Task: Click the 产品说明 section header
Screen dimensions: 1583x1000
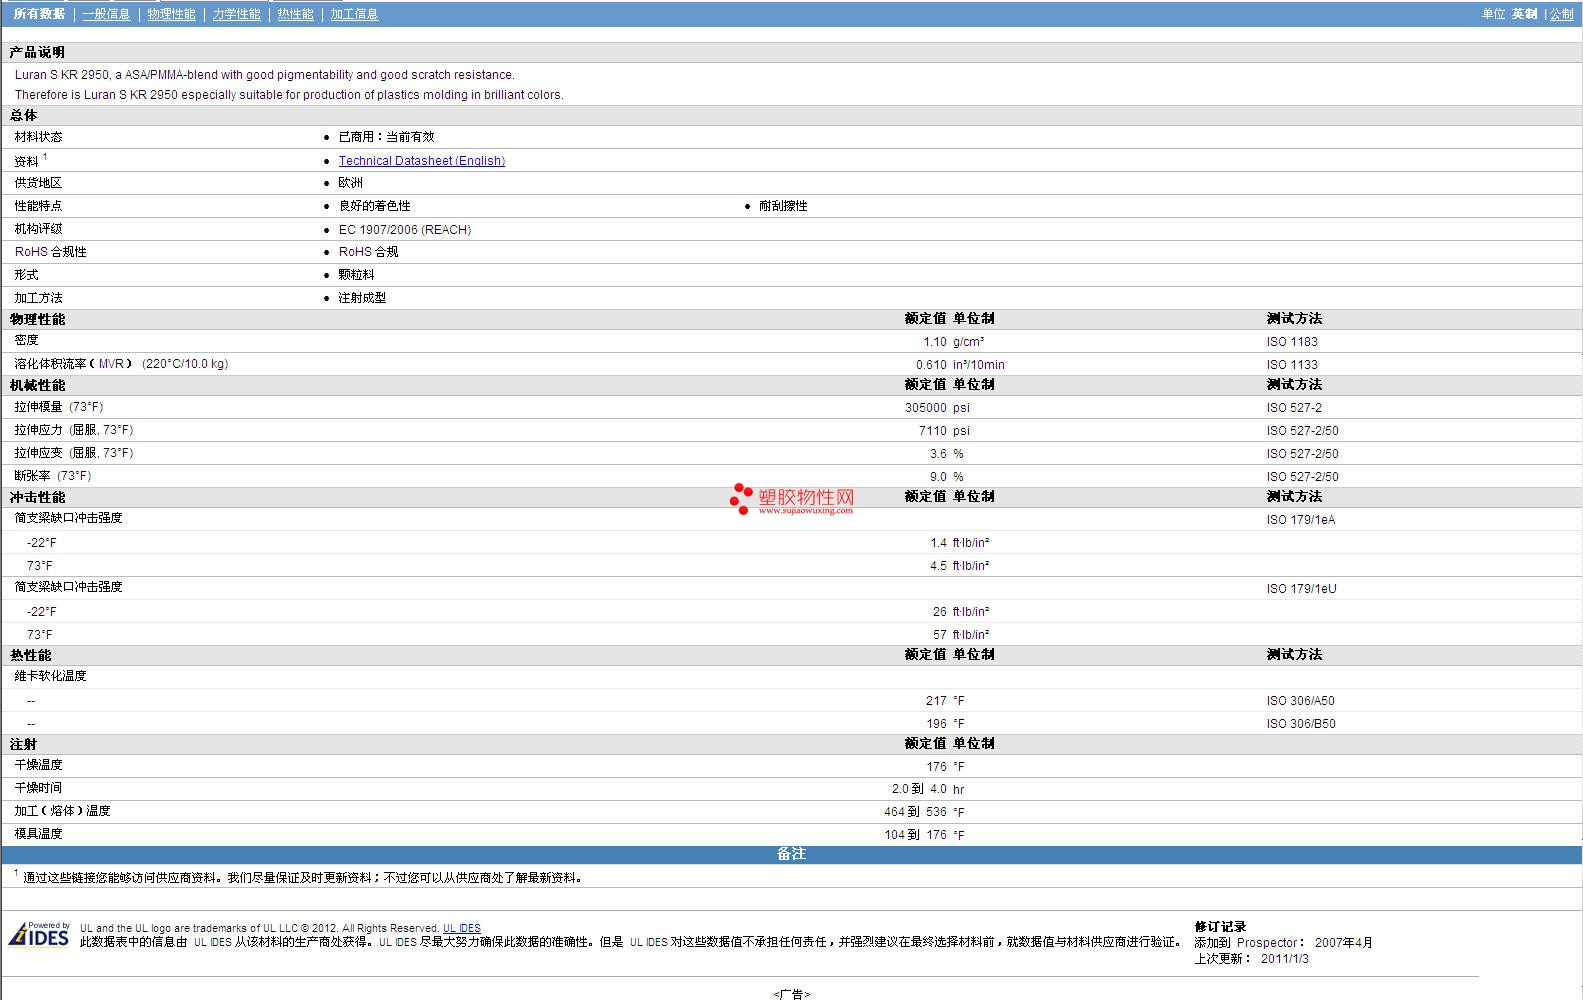Action: pos(37,52)
